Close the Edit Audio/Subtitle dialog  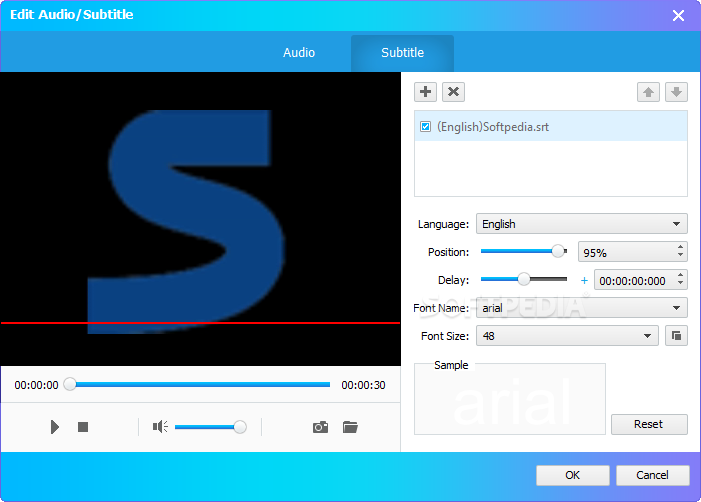(678, 16)
